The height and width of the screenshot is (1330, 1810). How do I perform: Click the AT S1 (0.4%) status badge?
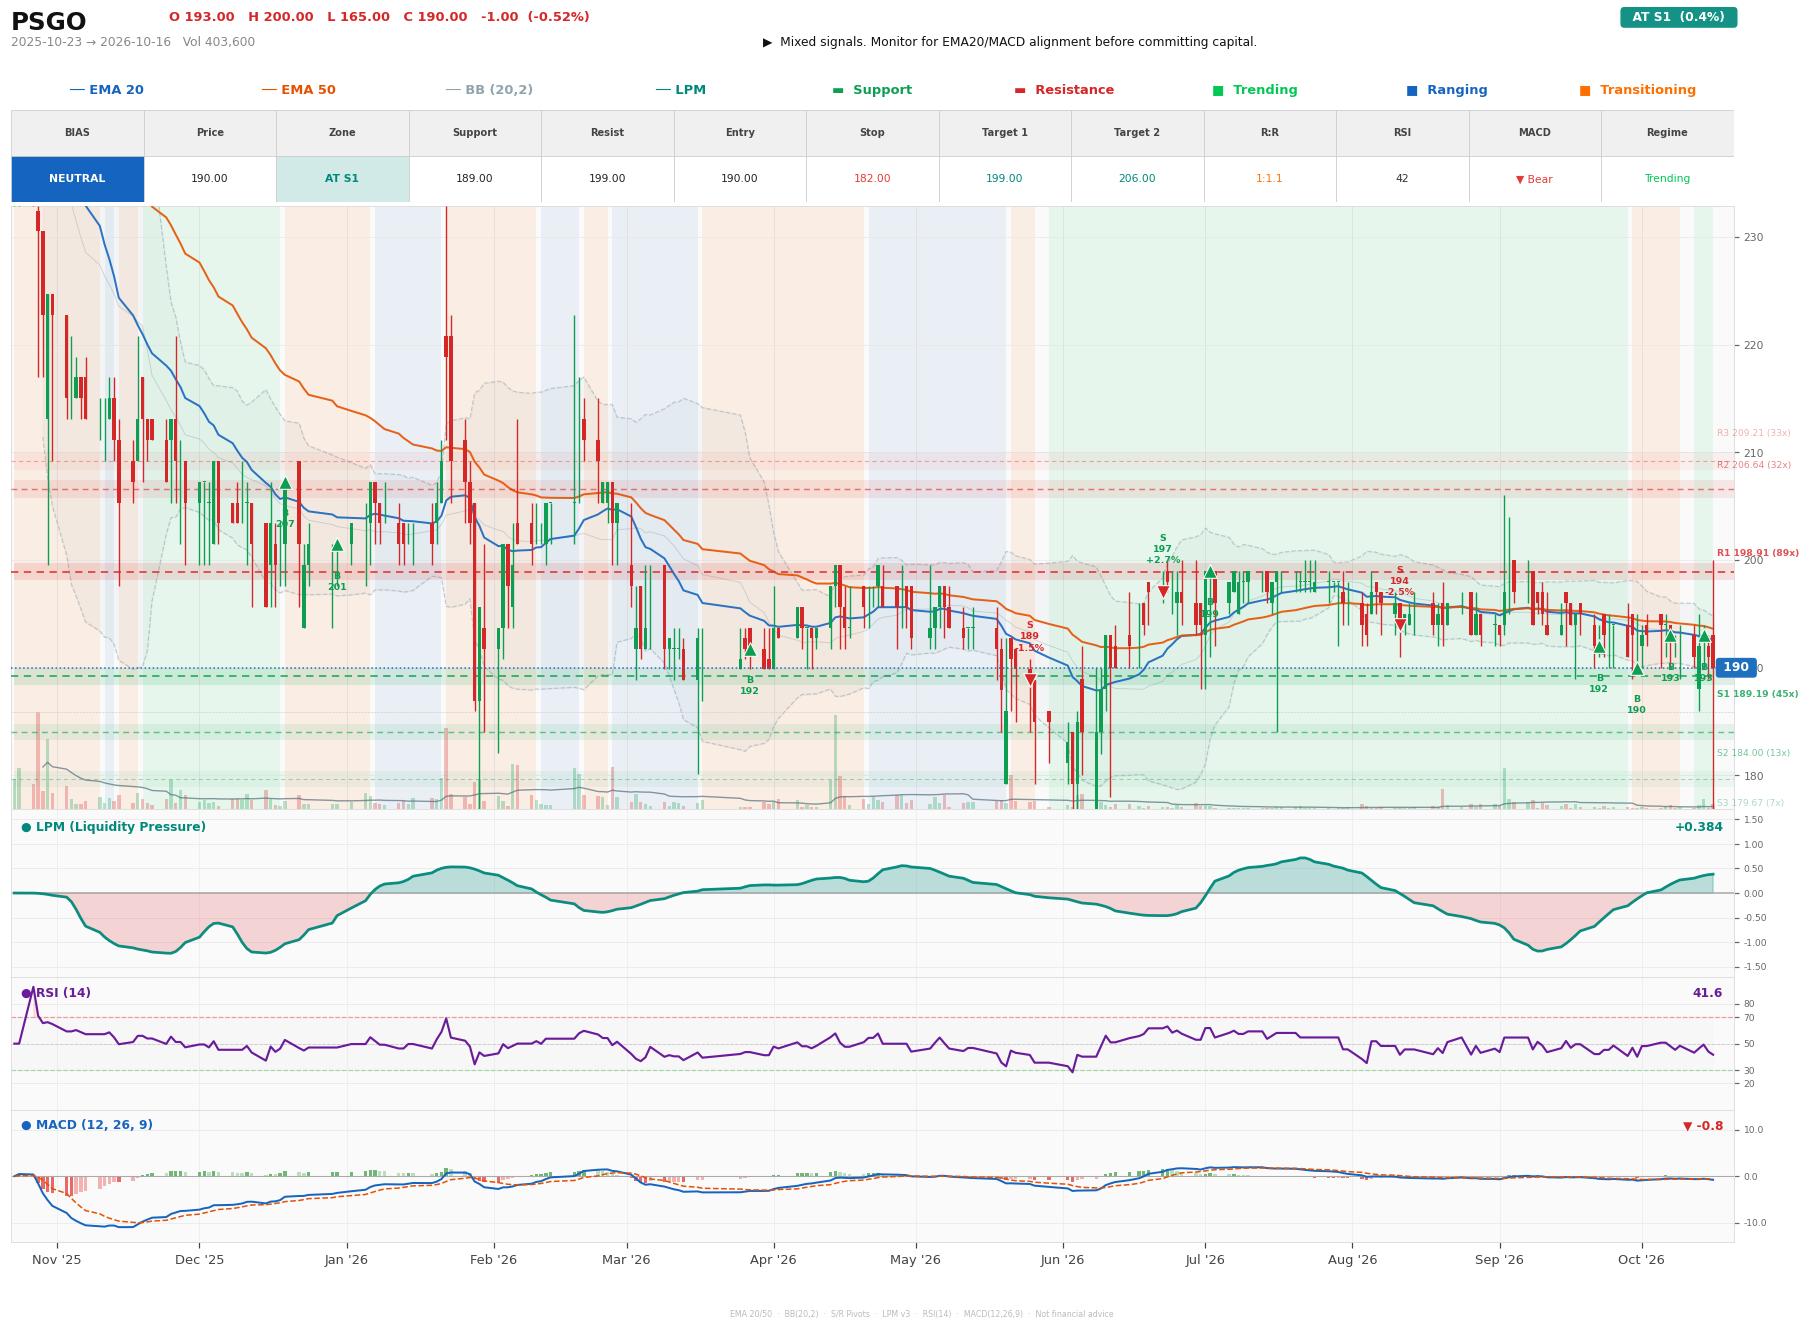coord(1678,17)
